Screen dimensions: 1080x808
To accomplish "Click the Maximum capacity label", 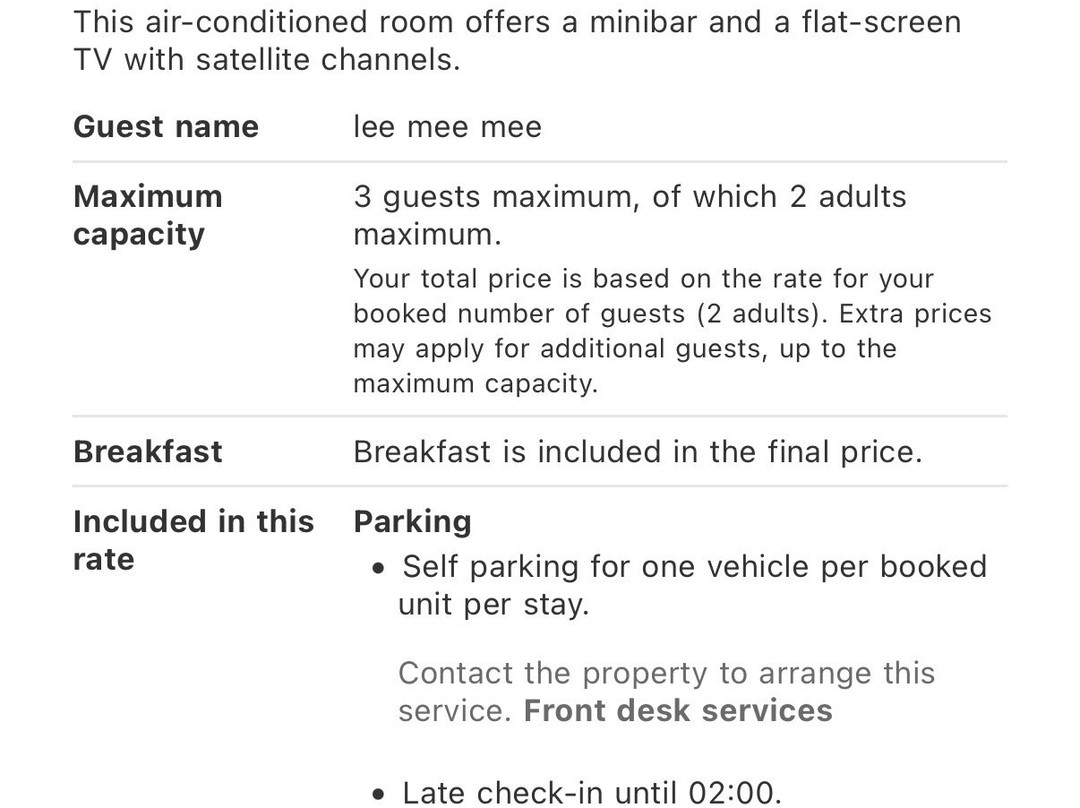I will tap(148, 216).
